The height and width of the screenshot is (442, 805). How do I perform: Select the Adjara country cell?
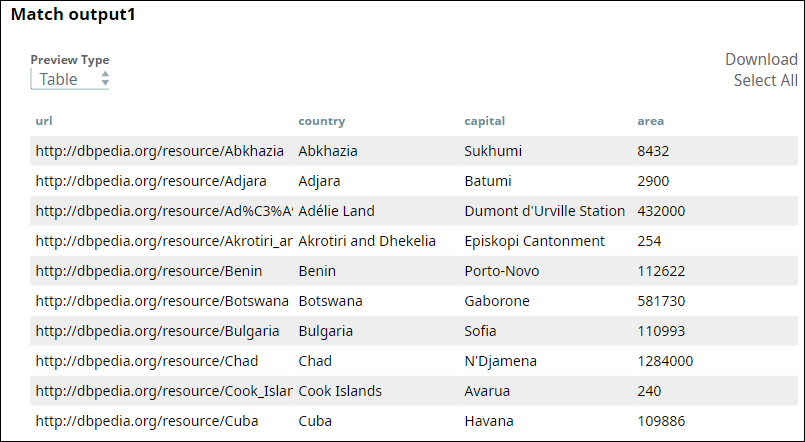(x=320, y=181)
